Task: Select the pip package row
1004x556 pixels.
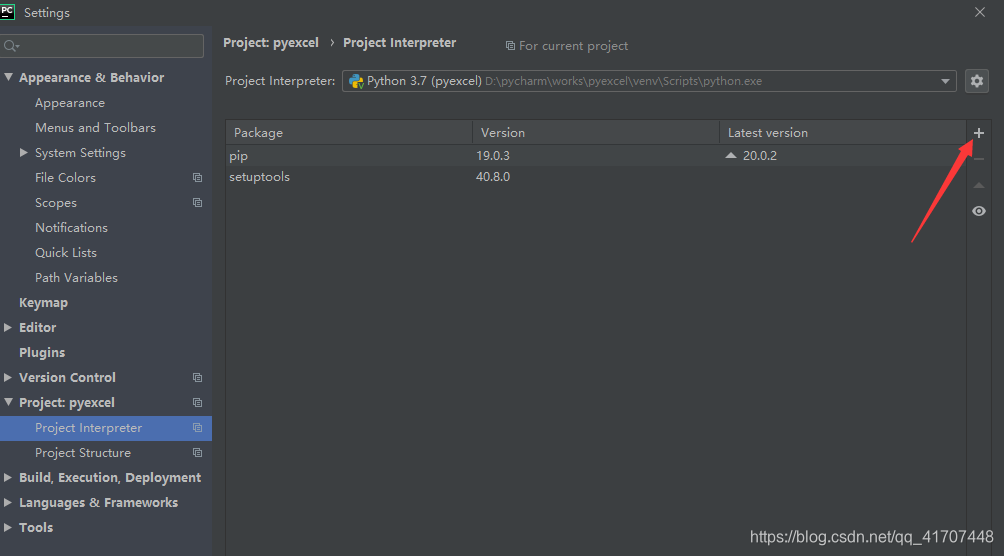Action: pyautogui.click(x=595, y=156)
